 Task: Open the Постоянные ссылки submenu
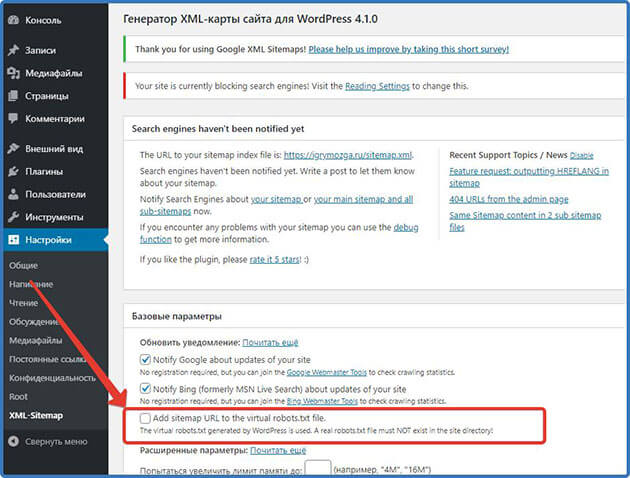pyautogui.click(x=47, y=359)
